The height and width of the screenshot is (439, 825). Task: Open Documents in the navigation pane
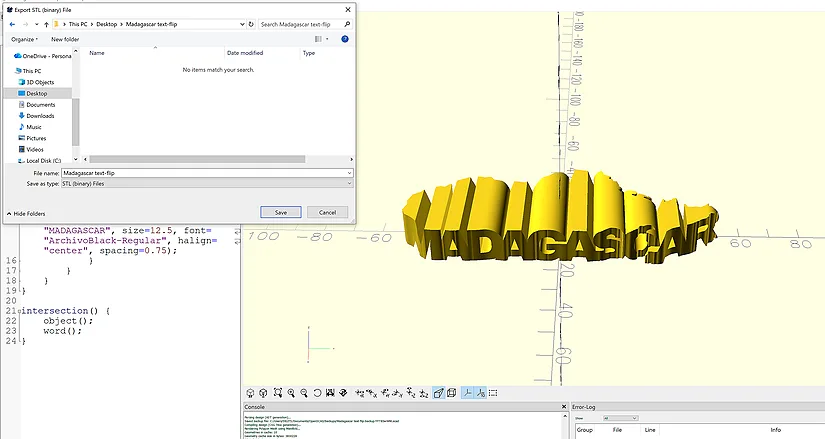(x=36, y=105)
